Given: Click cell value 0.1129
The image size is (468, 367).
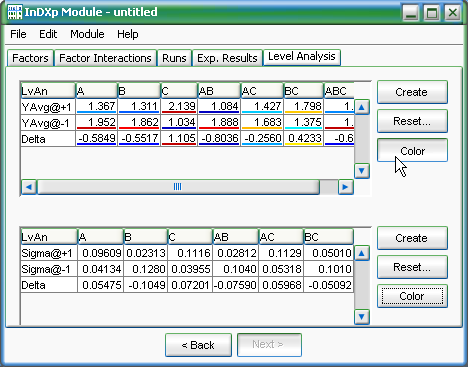Looking at the screenshot, I should point(281,253).
